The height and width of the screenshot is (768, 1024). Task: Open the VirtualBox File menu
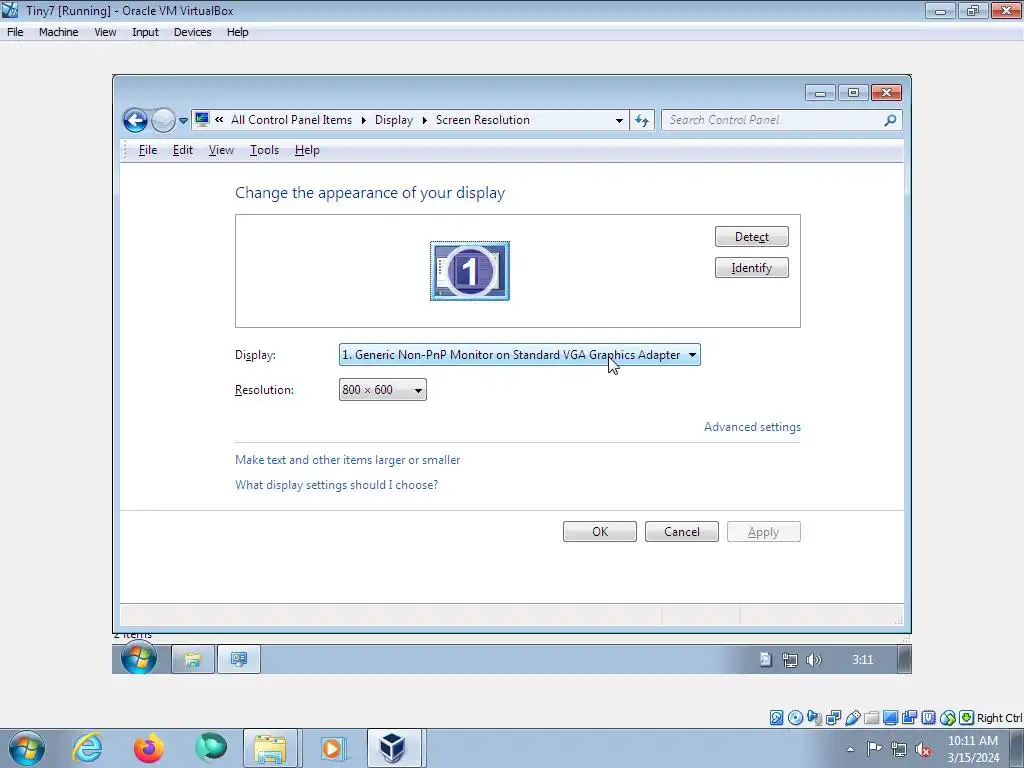pyautogui.click(x=15, y=32)
